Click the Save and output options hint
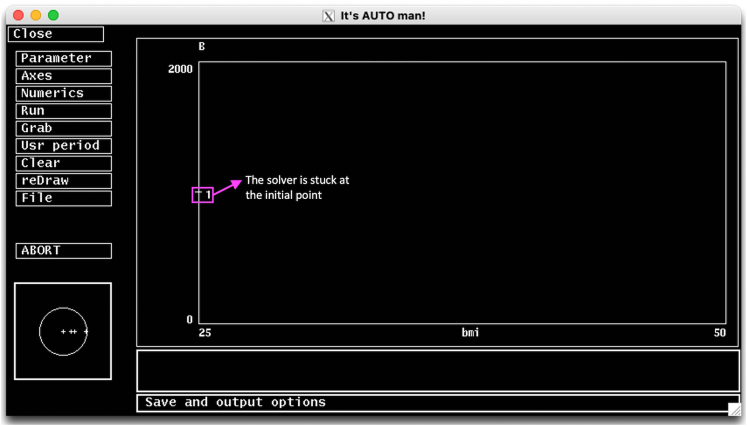747x426 pixels. [235, 402]
